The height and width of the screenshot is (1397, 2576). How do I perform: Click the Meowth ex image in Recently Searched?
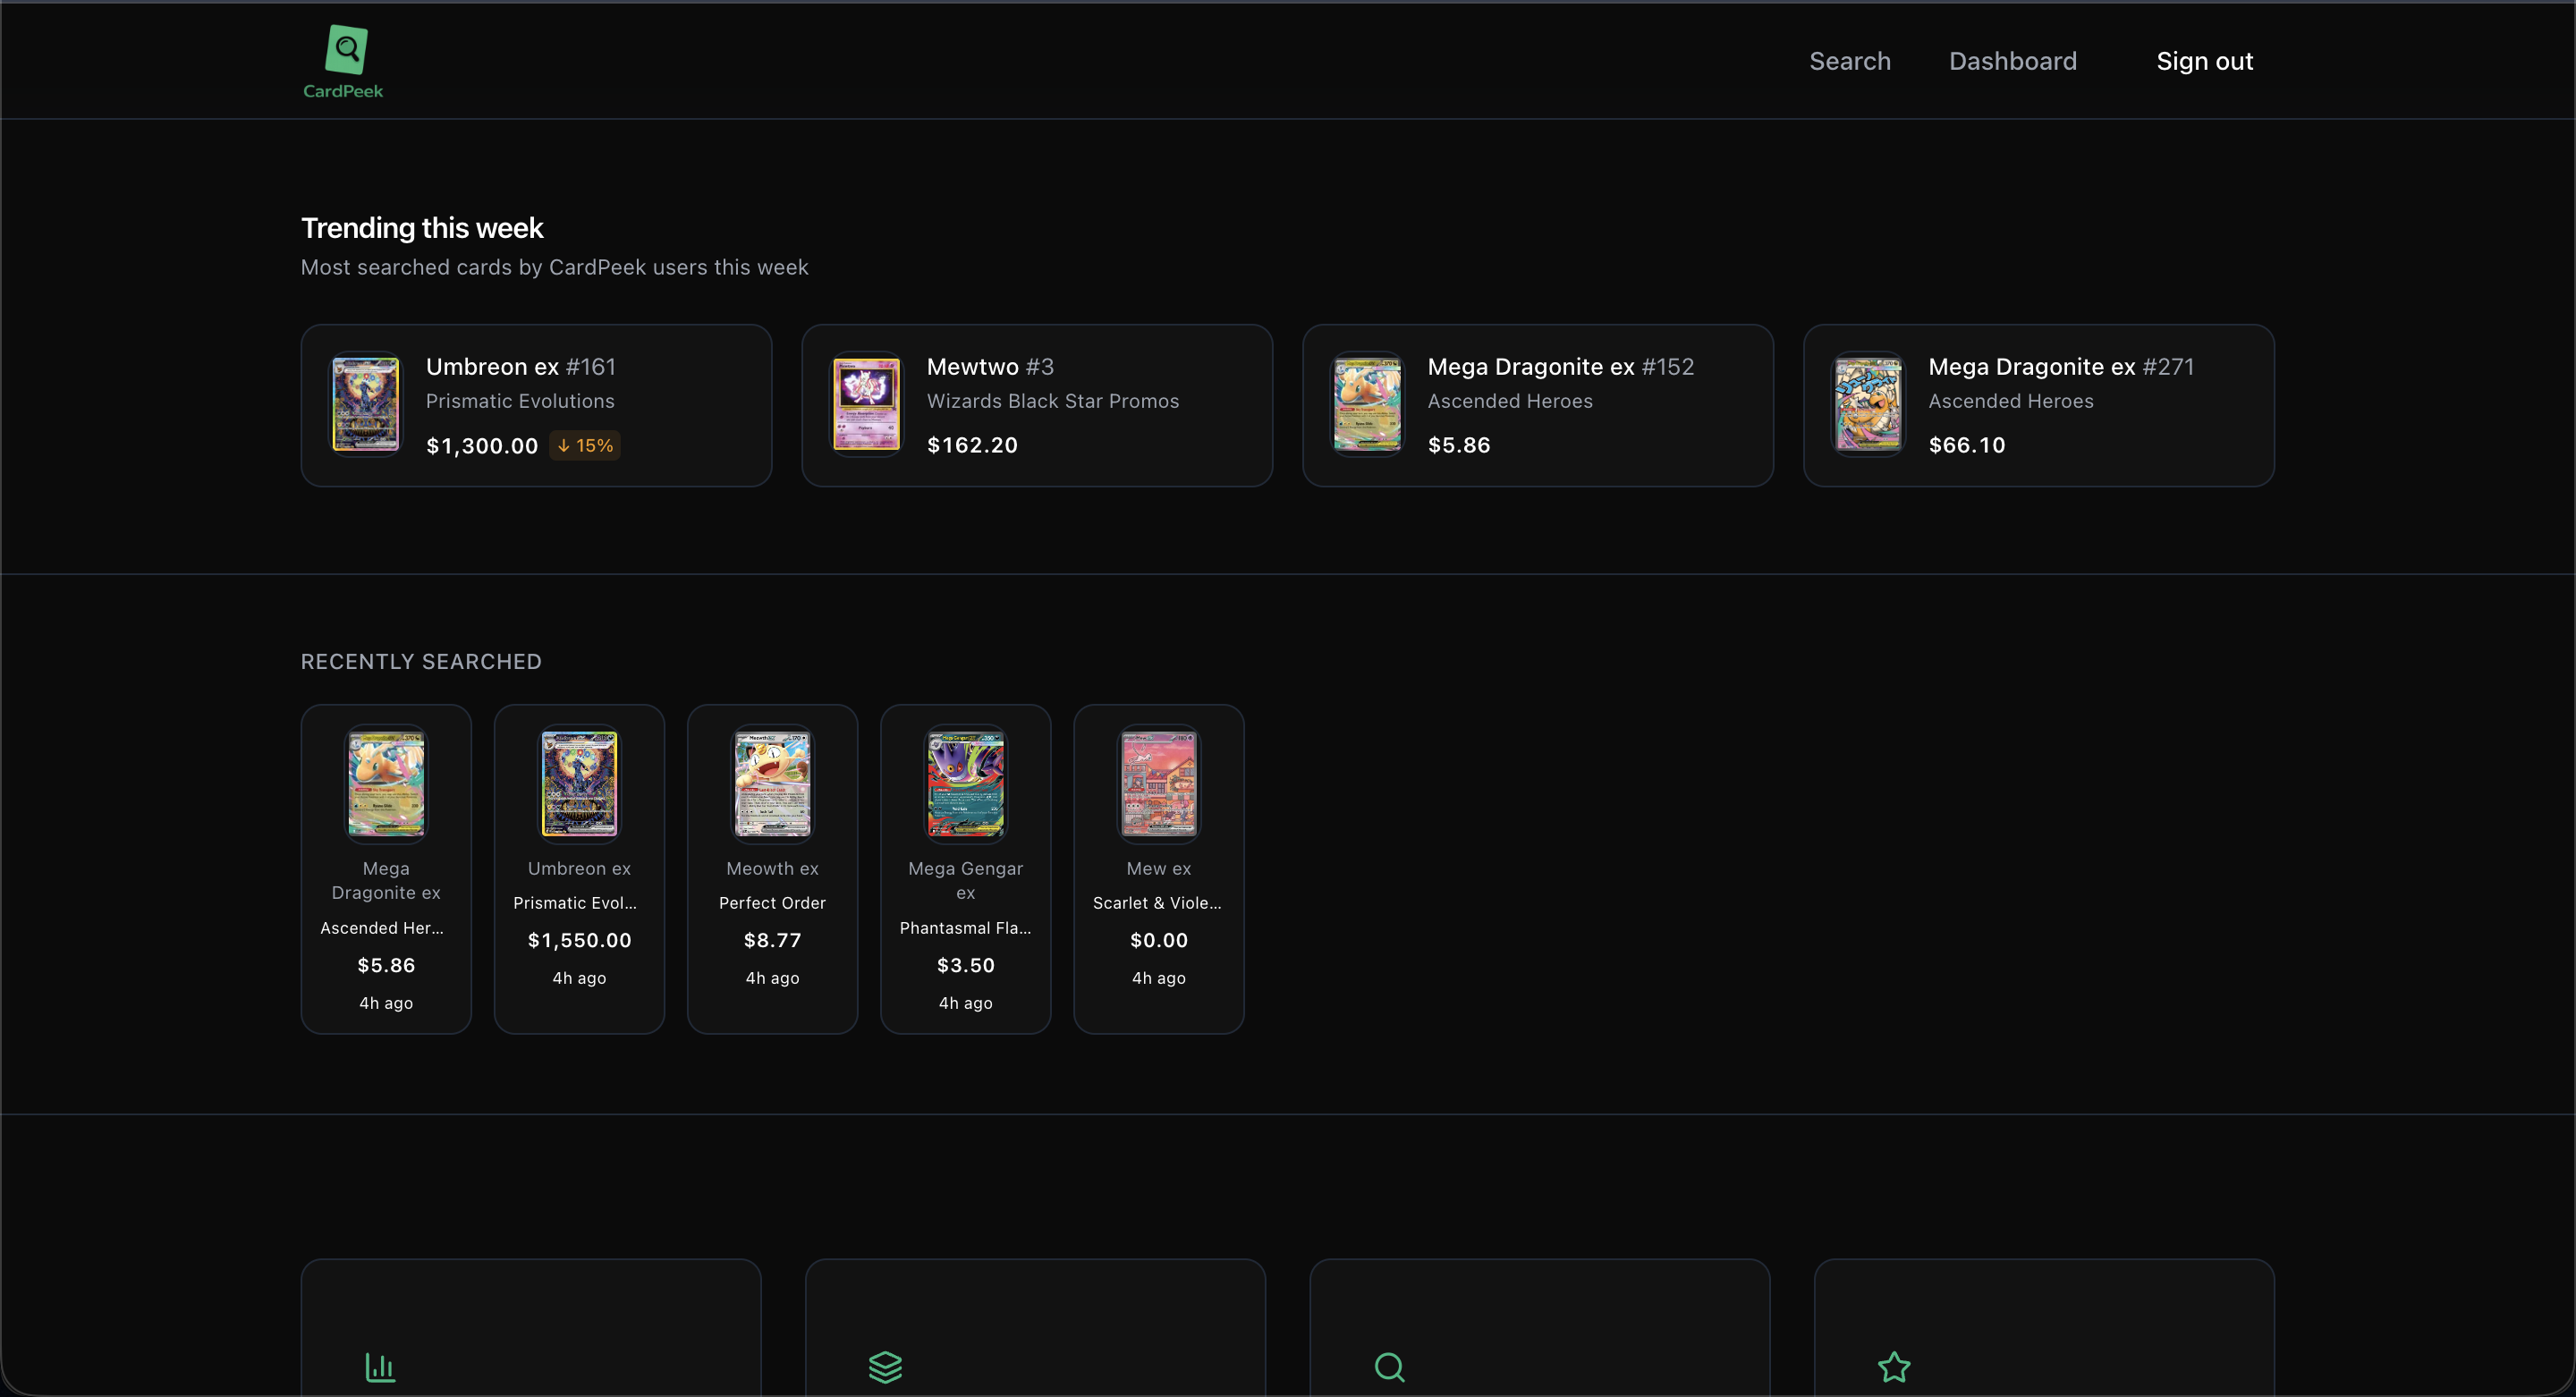772,783
